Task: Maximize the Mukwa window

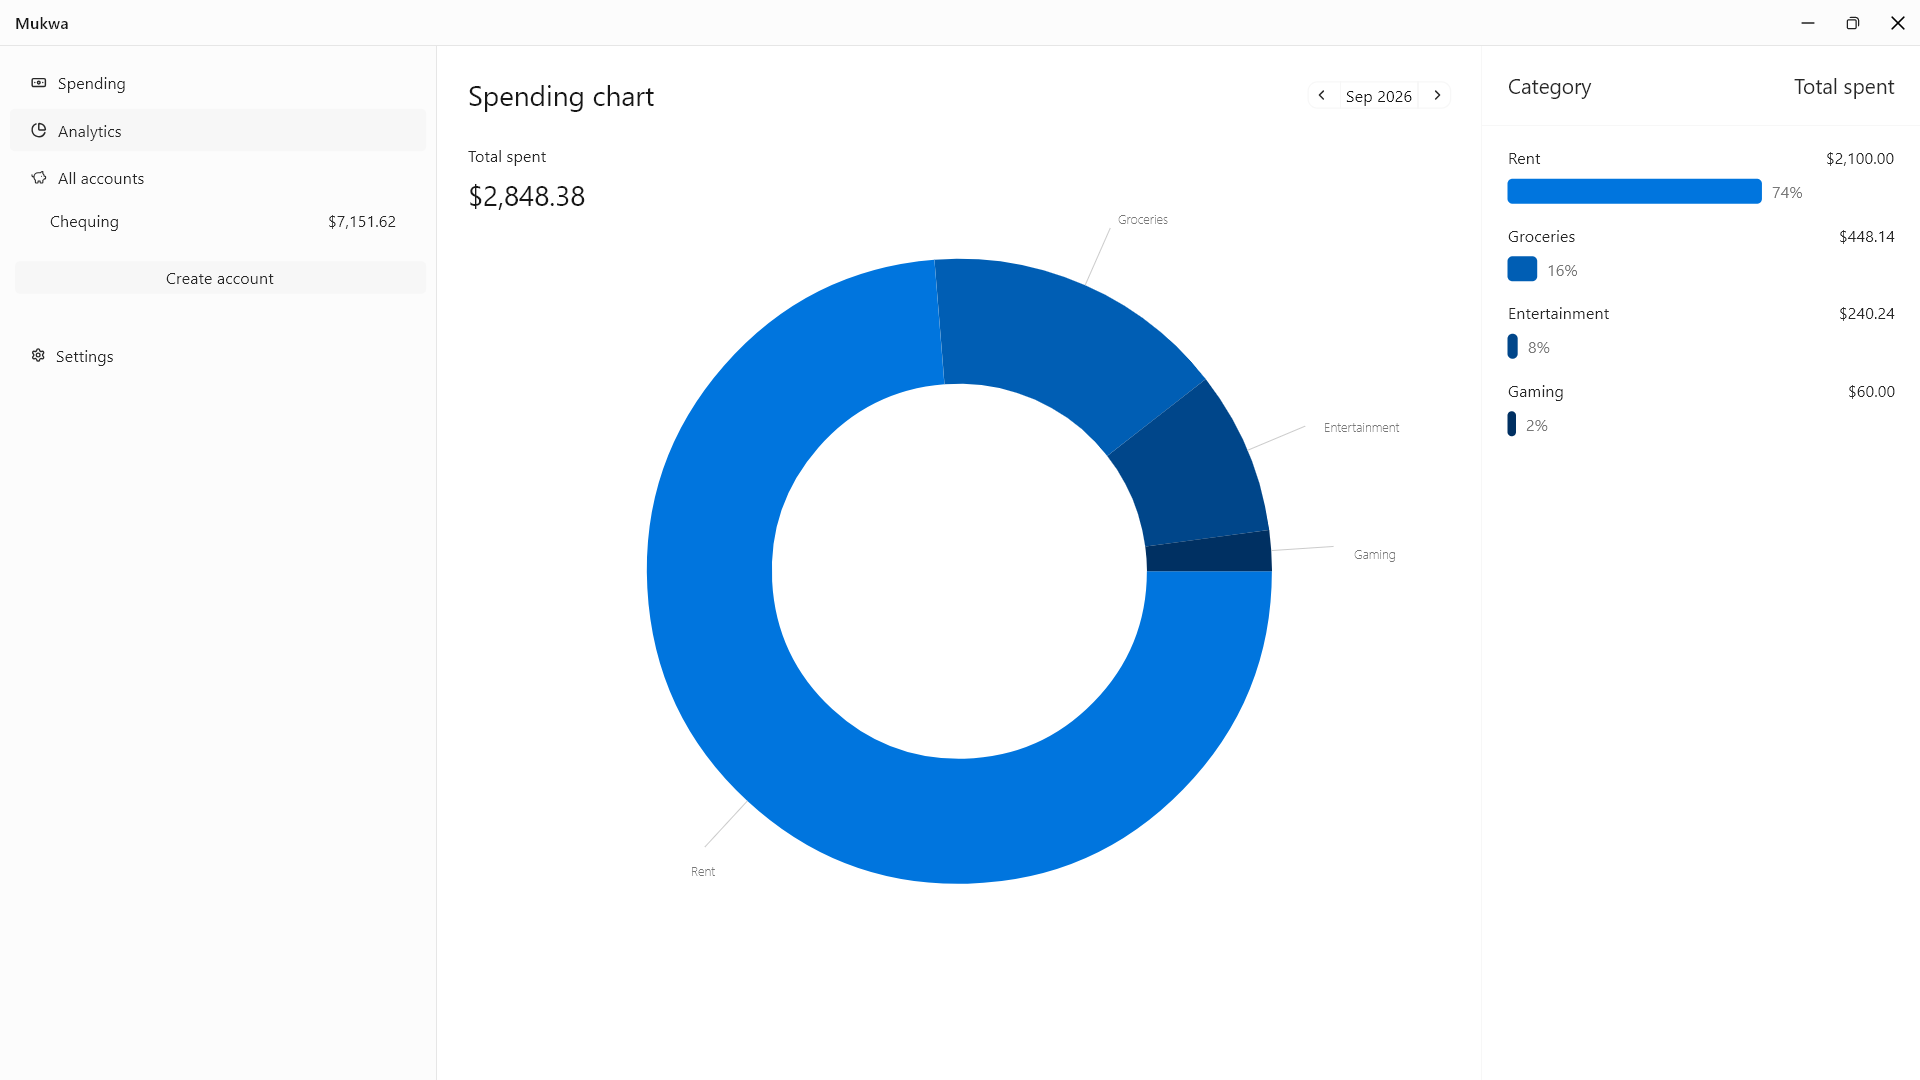Action: pos(1852,23)
